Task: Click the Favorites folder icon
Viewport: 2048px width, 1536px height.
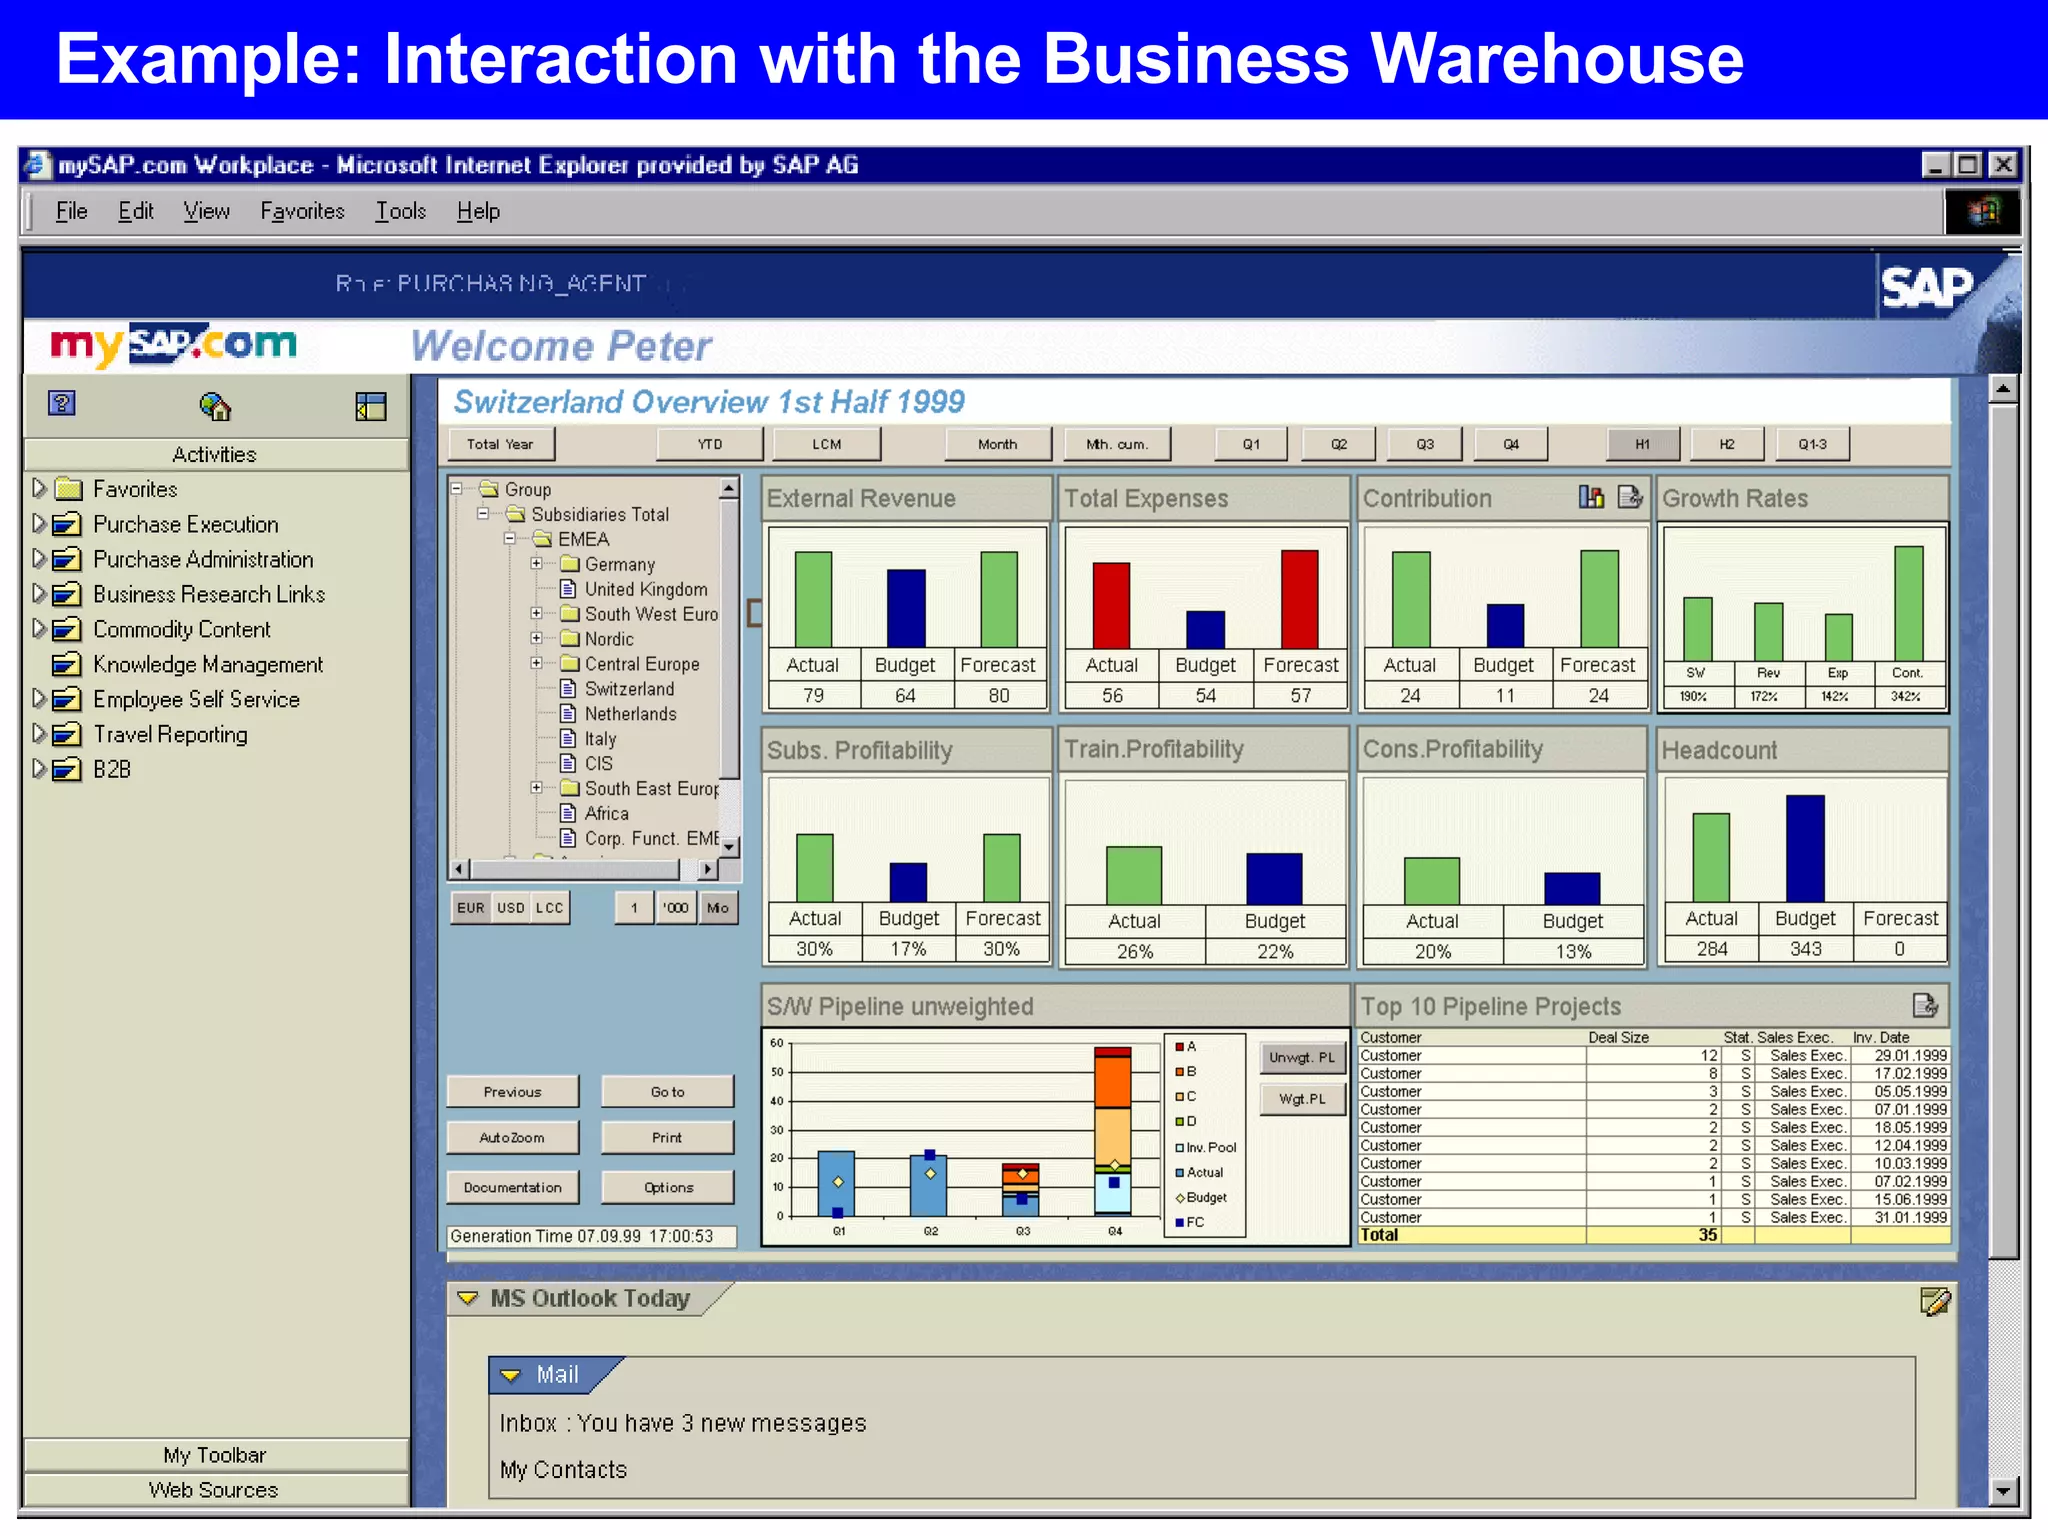Action: point(68,489)
